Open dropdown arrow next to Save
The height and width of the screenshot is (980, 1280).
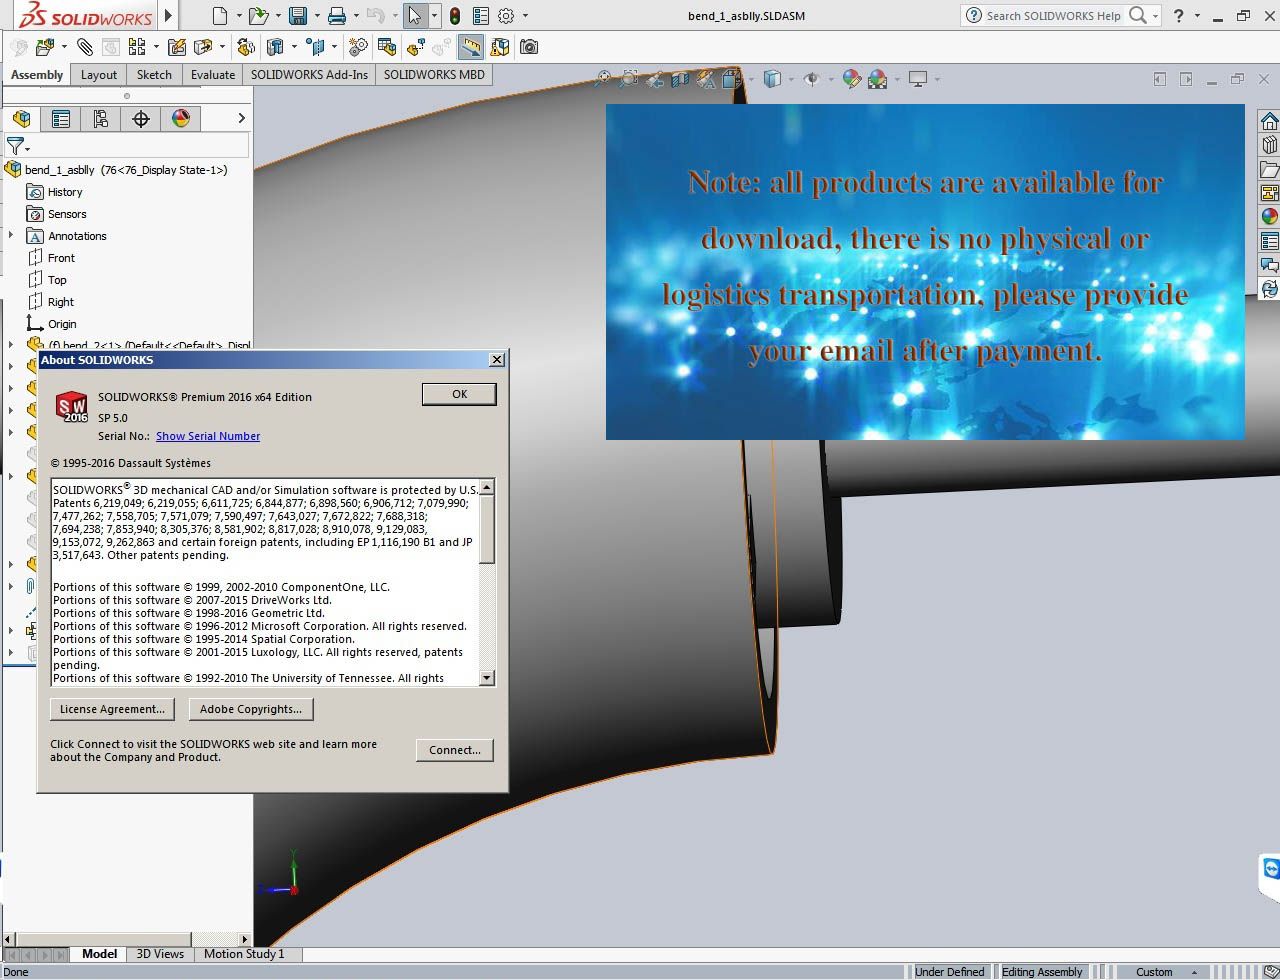[316, 16]
